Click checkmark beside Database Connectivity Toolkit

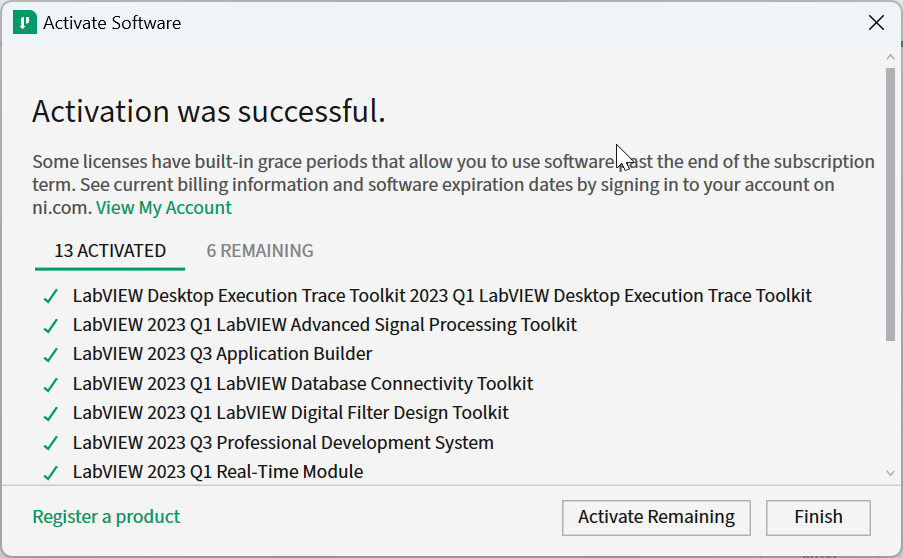[51, 385]
